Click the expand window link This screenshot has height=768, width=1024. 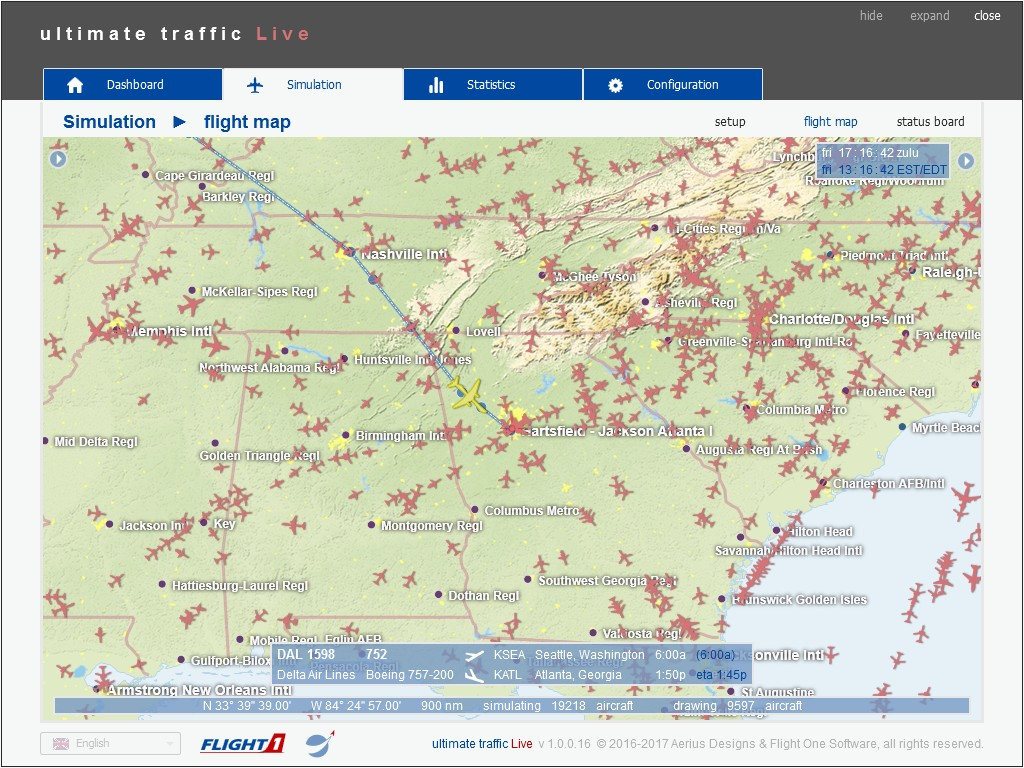click(929, 16)
